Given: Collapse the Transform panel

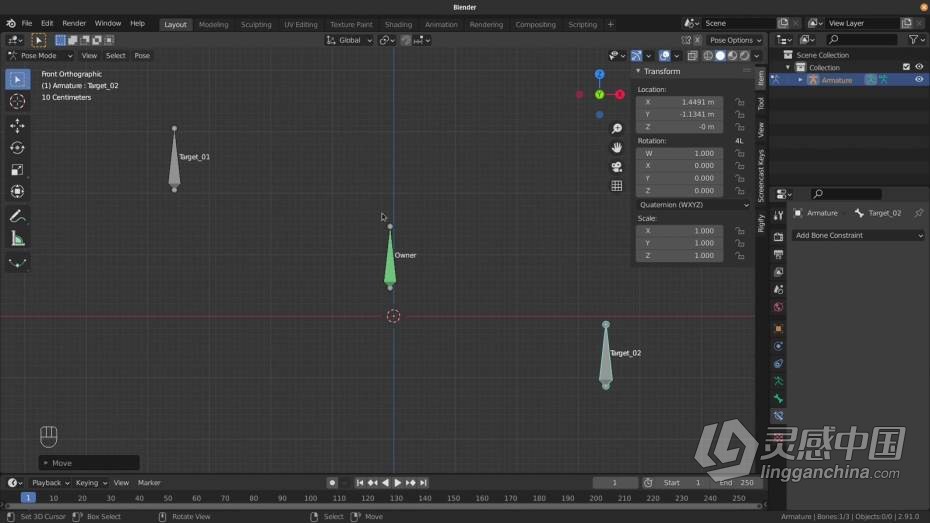Looking at the screenshot, I should click(639, 71).
